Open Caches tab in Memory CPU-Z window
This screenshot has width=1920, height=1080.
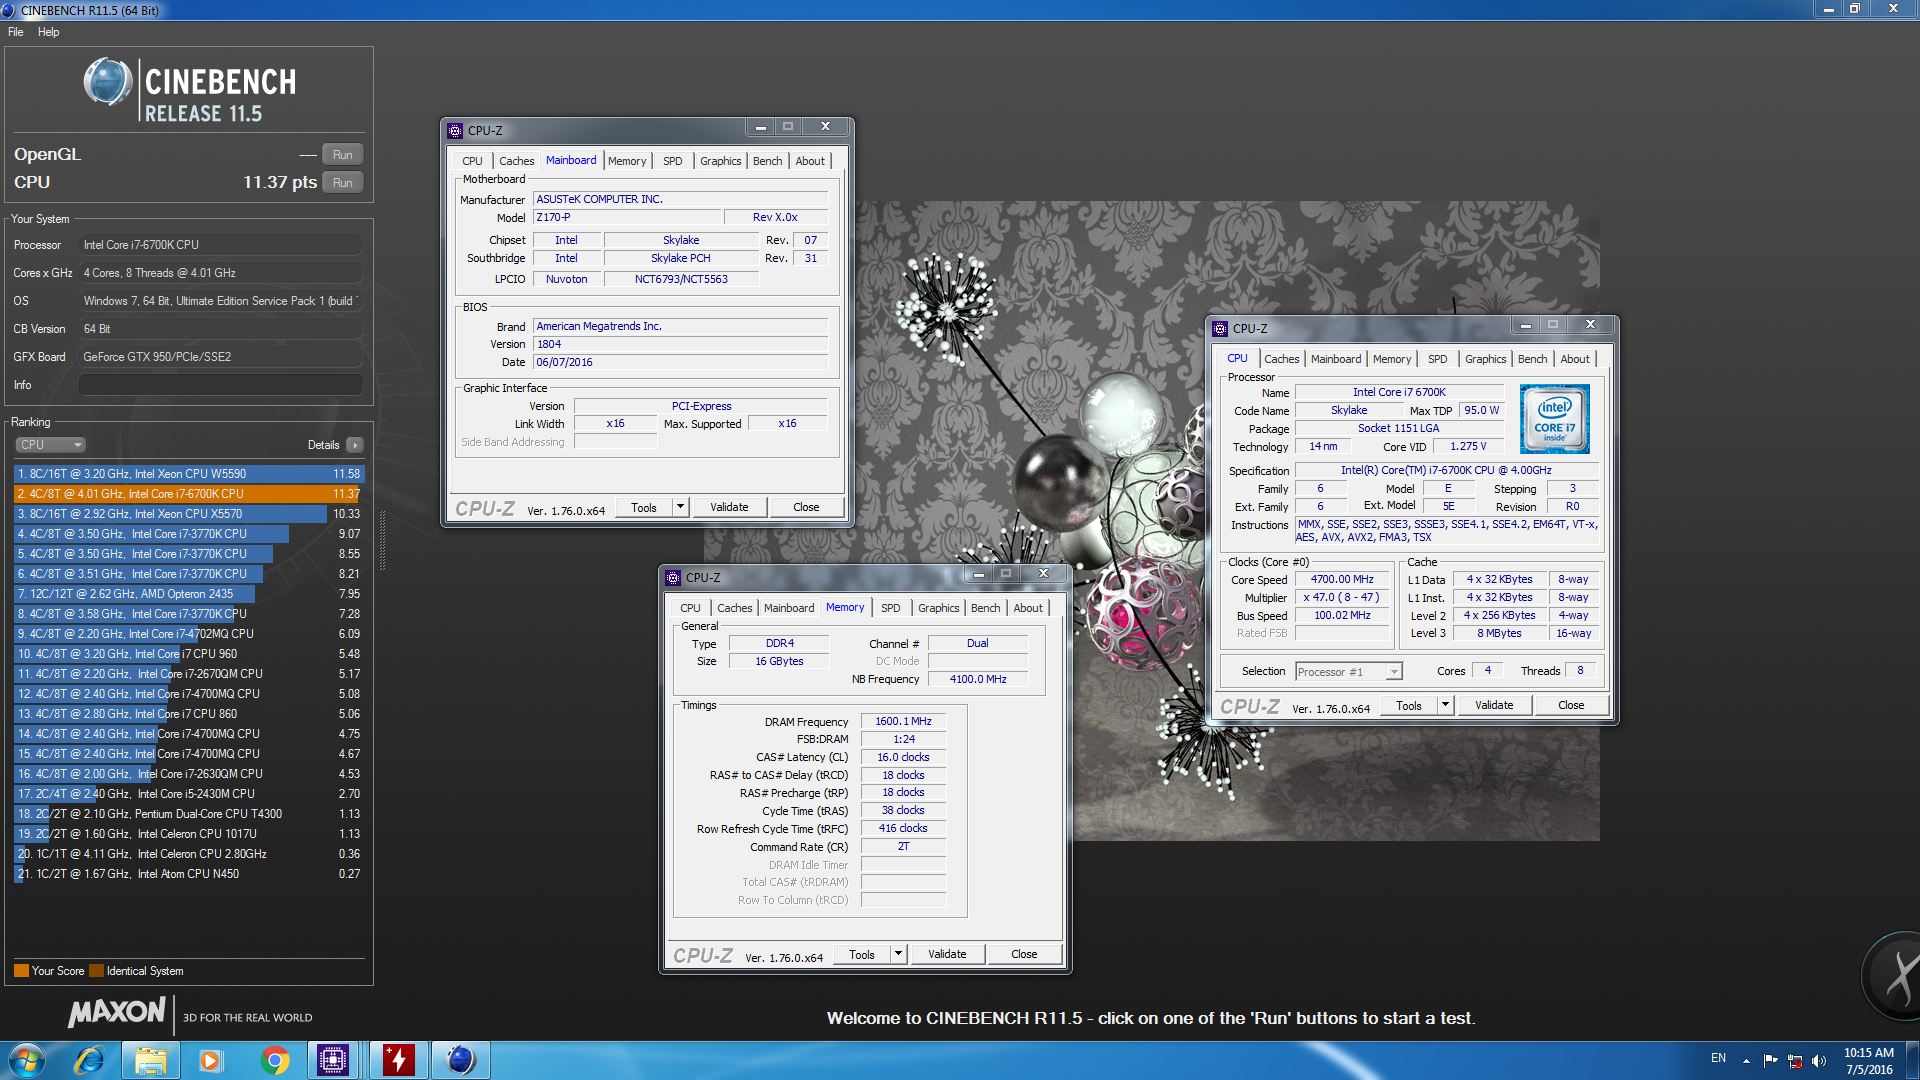[x=734, y=608]
